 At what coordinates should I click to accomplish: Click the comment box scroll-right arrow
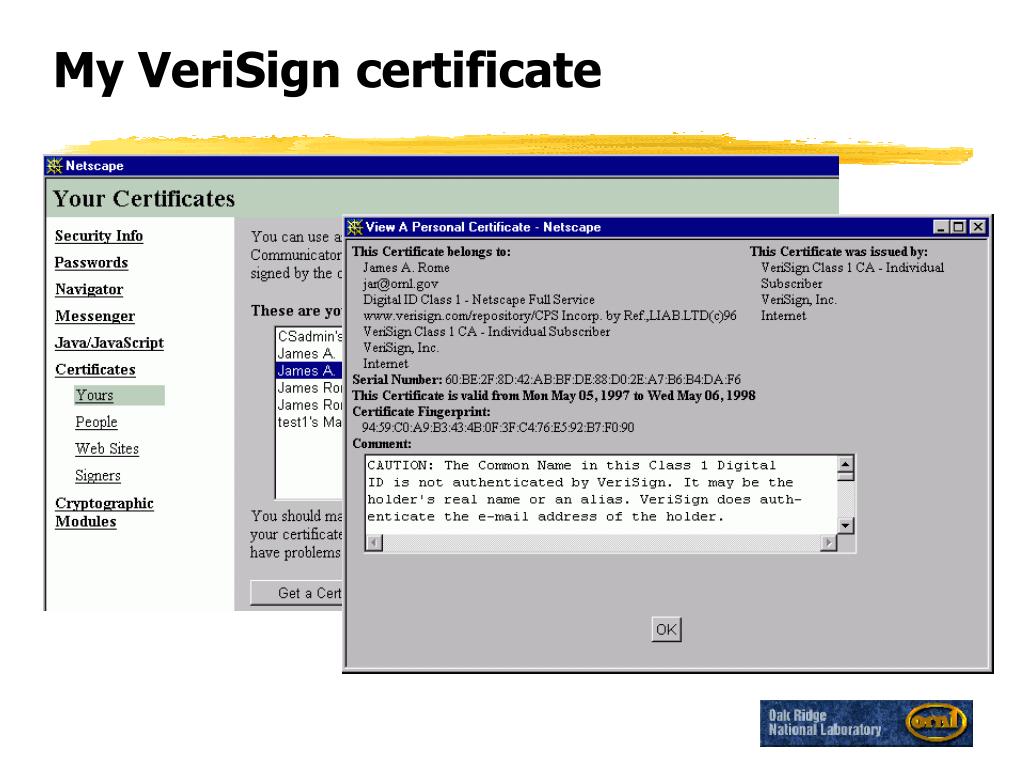tap(829, 542)
